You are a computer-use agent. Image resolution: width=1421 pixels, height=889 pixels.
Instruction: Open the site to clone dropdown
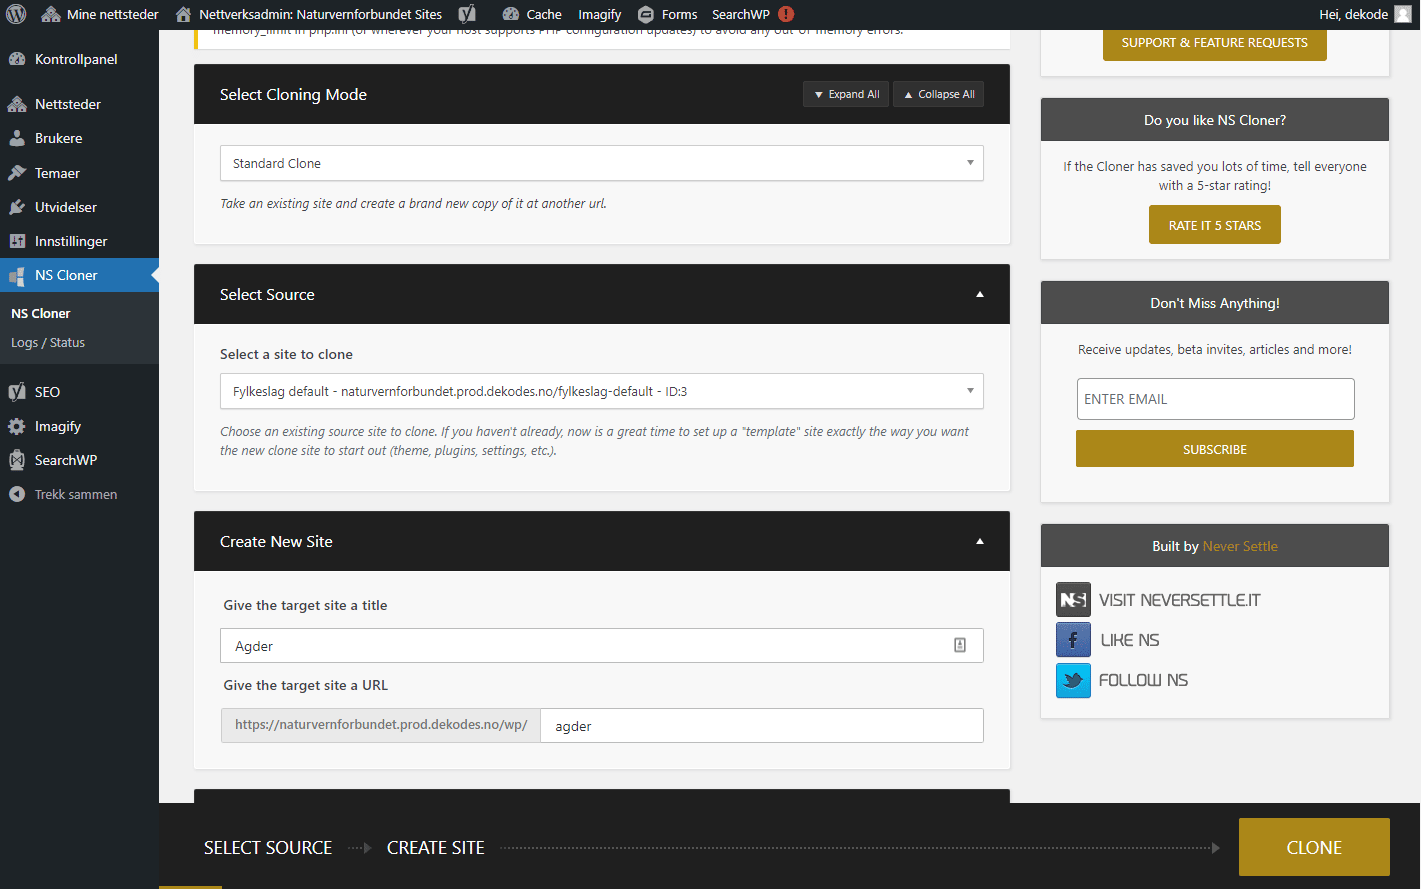(x=601, y=391)
